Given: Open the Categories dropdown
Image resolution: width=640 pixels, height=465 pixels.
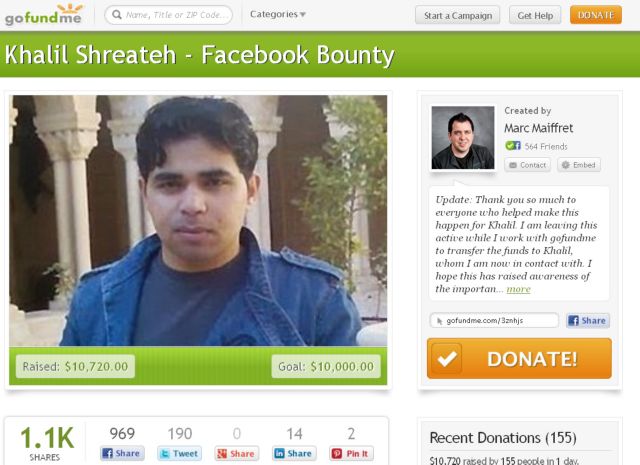Looking at the screenshot, I should coord(278,14).
